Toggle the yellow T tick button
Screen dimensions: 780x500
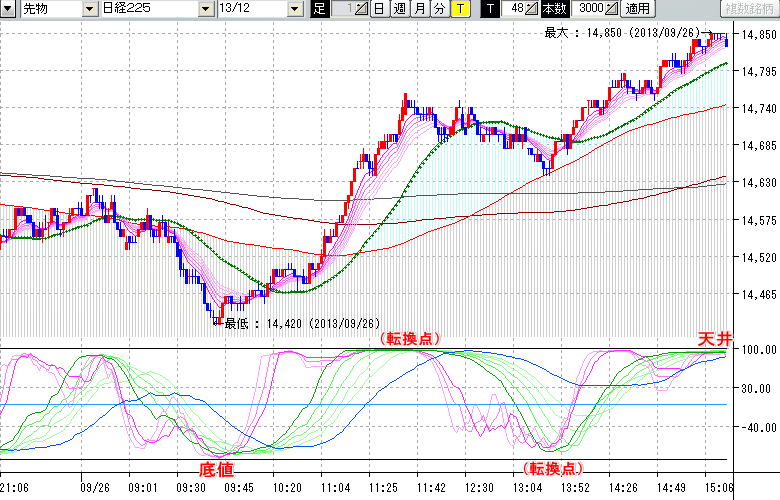[x=459, y=9]
